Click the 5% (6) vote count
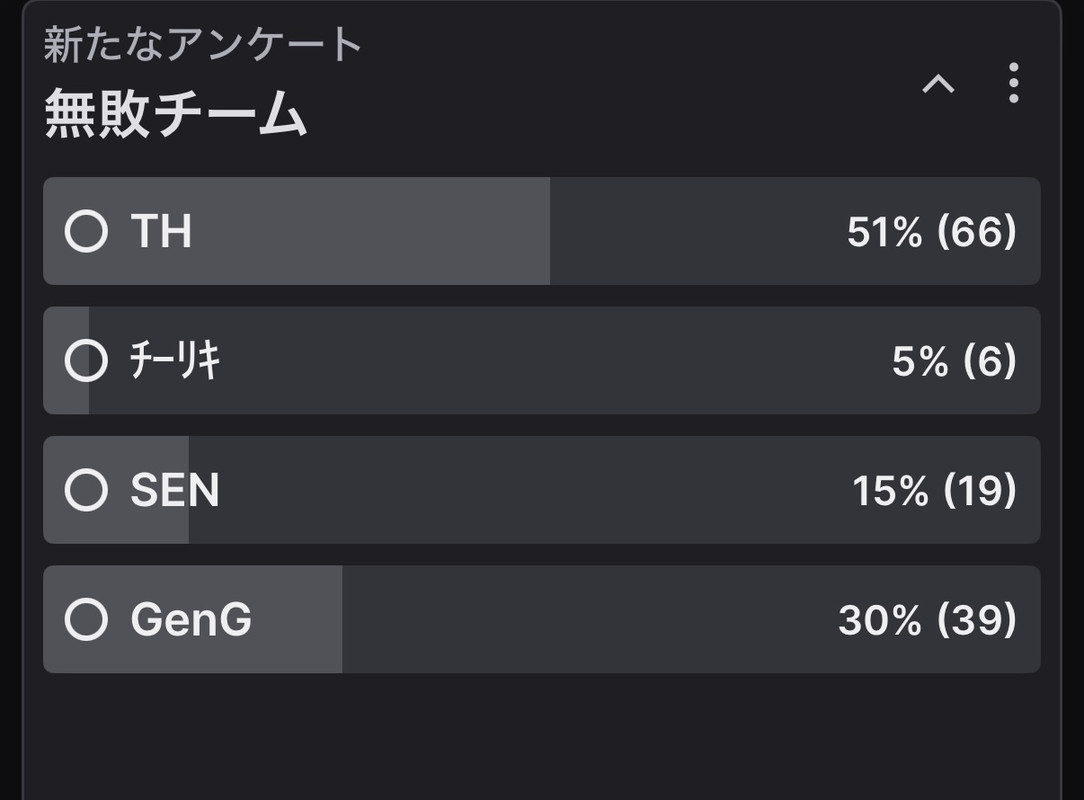 point(953,360)
